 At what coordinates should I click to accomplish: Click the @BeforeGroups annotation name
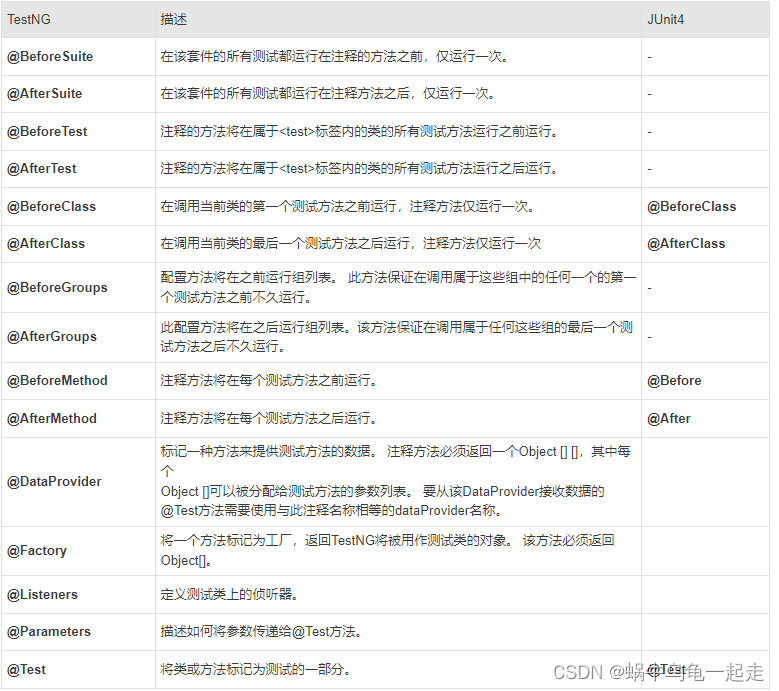click(57, 288)
